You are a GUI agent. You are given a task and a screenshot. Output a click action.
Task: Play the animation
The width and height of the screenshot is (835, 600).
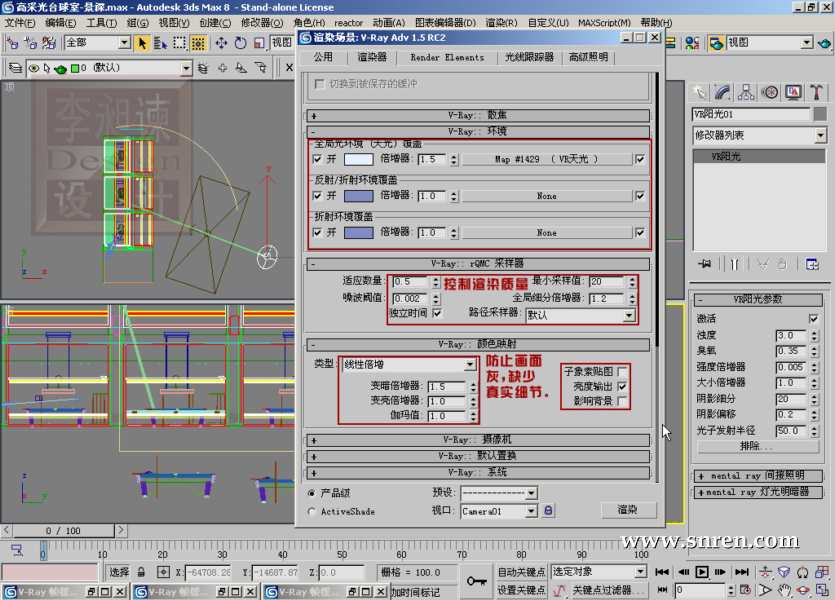702,572
